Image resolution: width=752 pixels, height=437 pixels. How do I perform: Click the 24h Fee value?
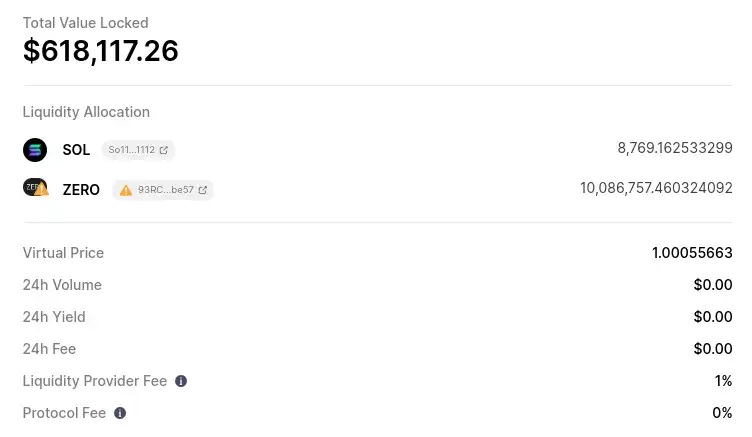(x=713, y=349)
